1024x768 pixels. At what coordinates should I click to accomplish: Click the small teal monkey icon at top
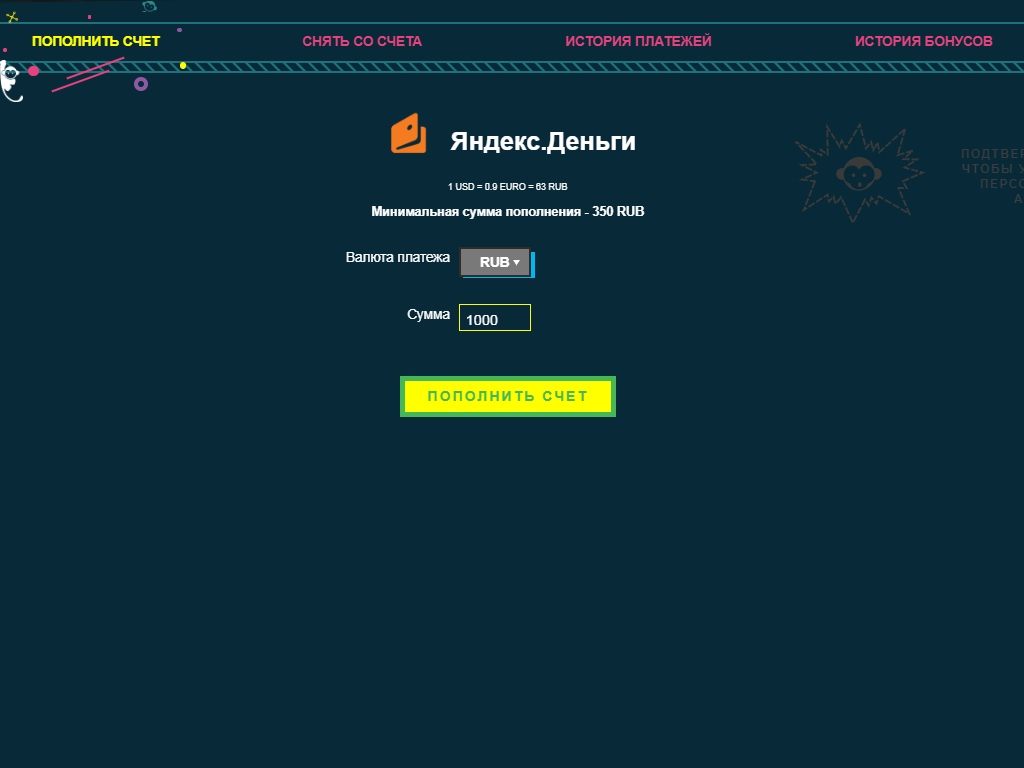(149, 7)
